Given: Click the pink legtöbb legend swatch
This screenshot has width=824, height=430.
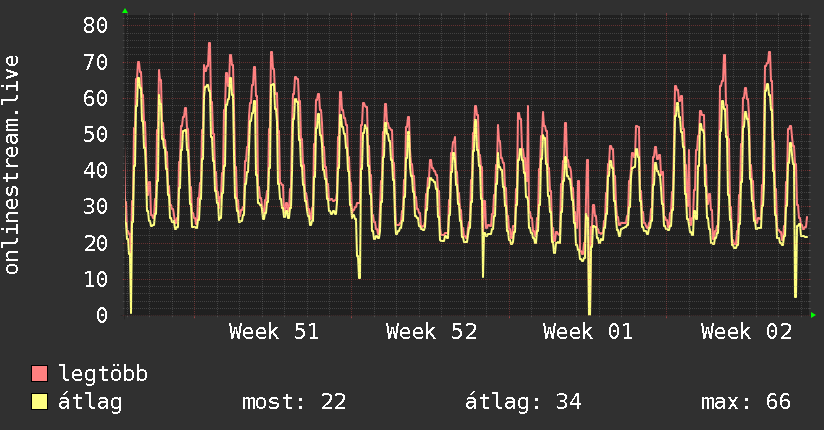Looking at the screenshot, I should pyautogui.click(x=39, y=373).
